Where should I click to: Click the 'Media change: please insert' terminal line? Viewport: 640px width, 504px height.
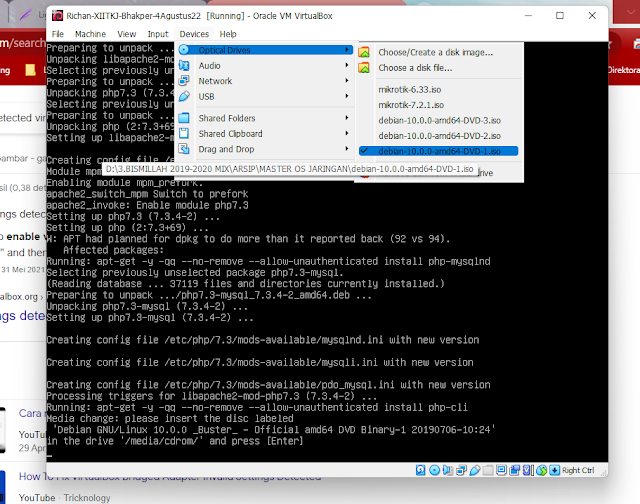click(170, 418)
